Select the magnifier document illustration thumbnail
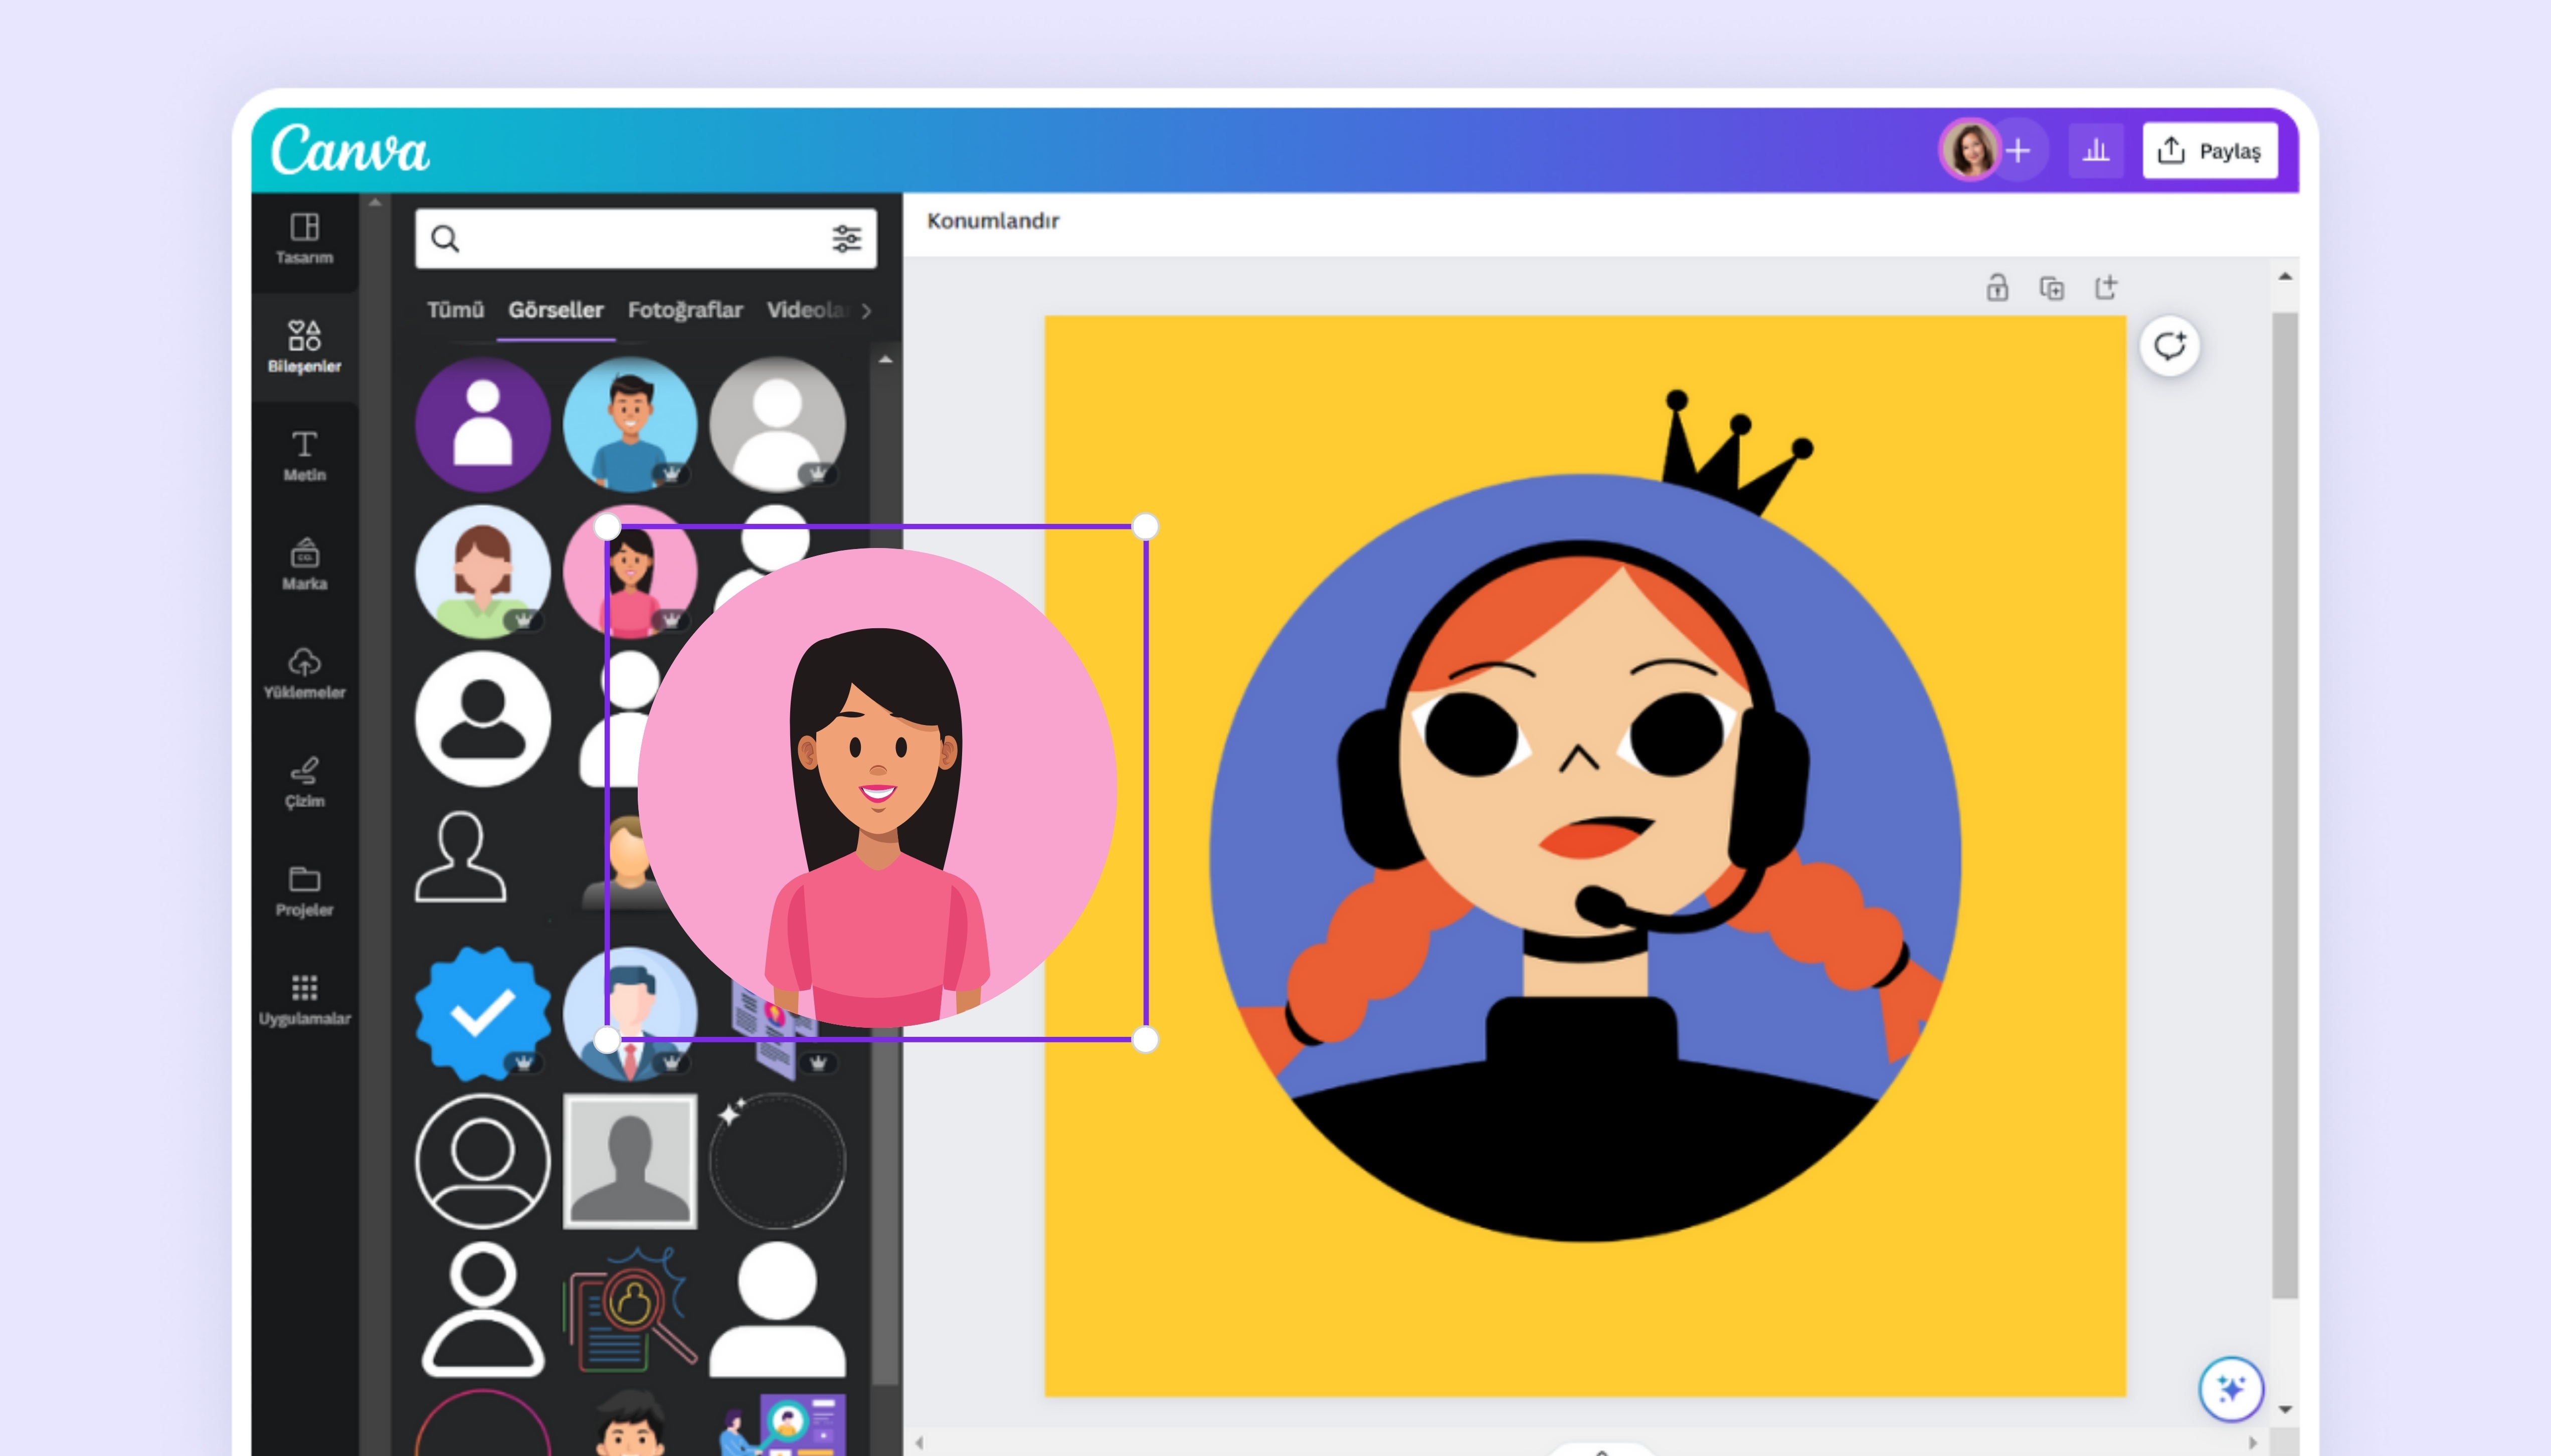 coord(629,1309)
